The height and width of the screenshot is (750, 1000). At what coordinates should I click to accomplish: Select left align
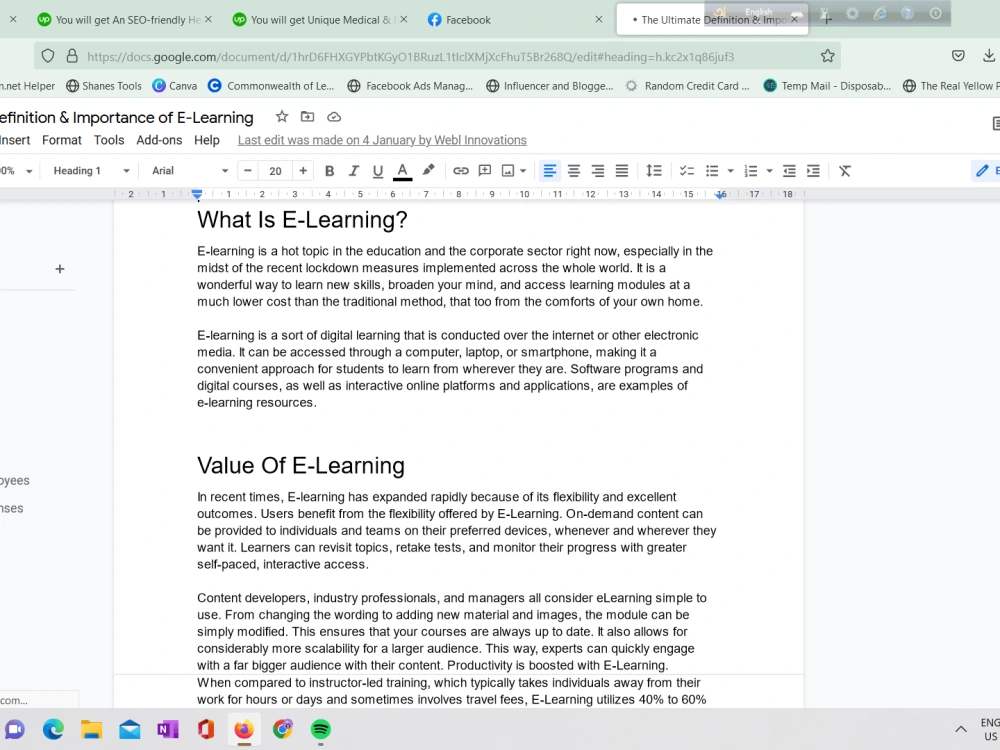(x=549, y=171)
